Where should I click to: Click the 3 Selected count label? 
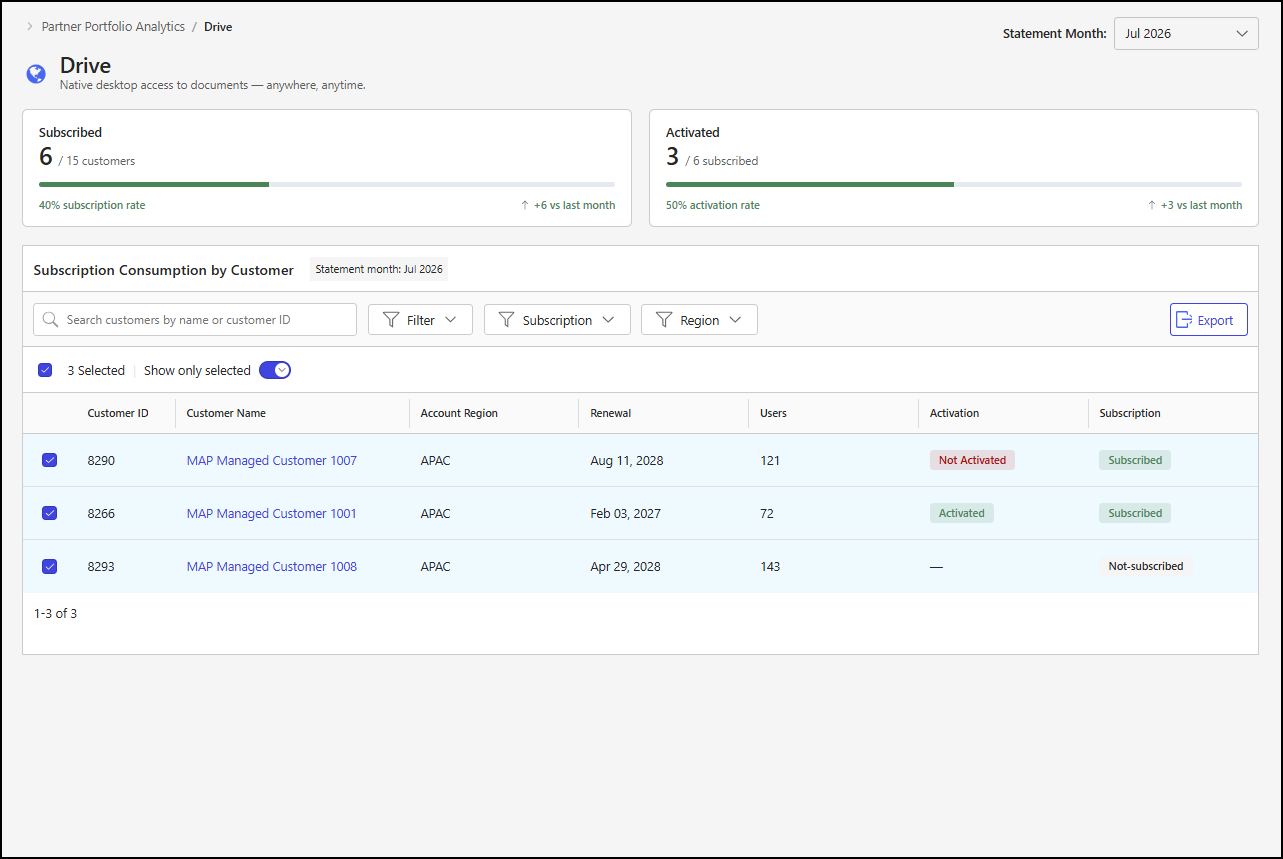[96, 370]
